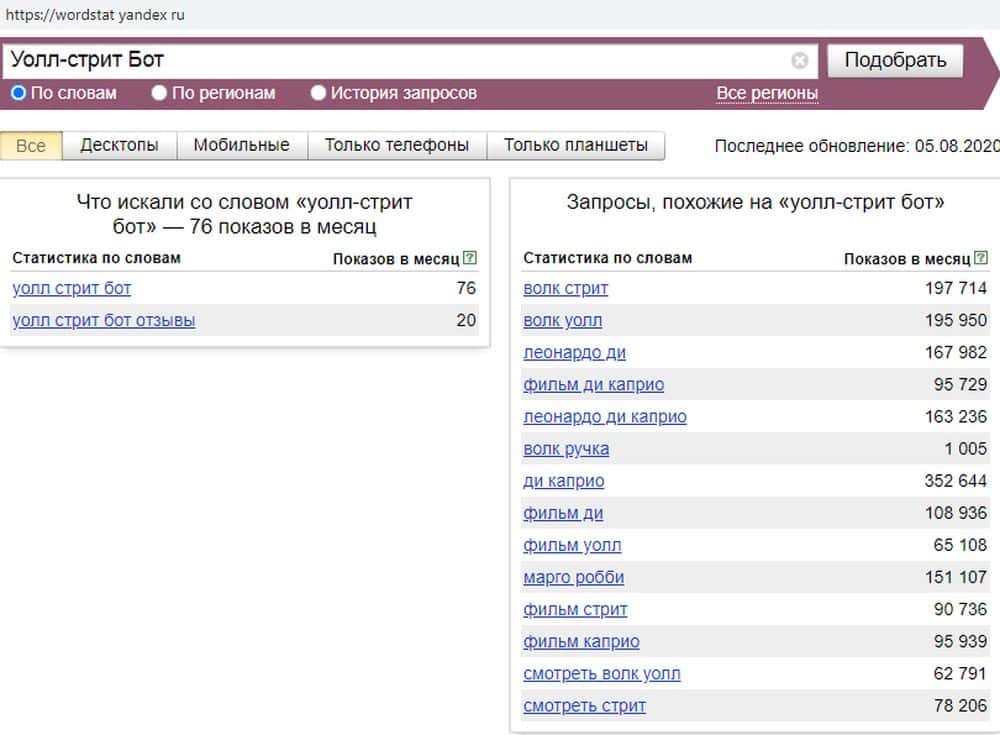Click the 'Запросы, похожие на' heading
This screenshot has width=1000, height=735.
[755, 202]
